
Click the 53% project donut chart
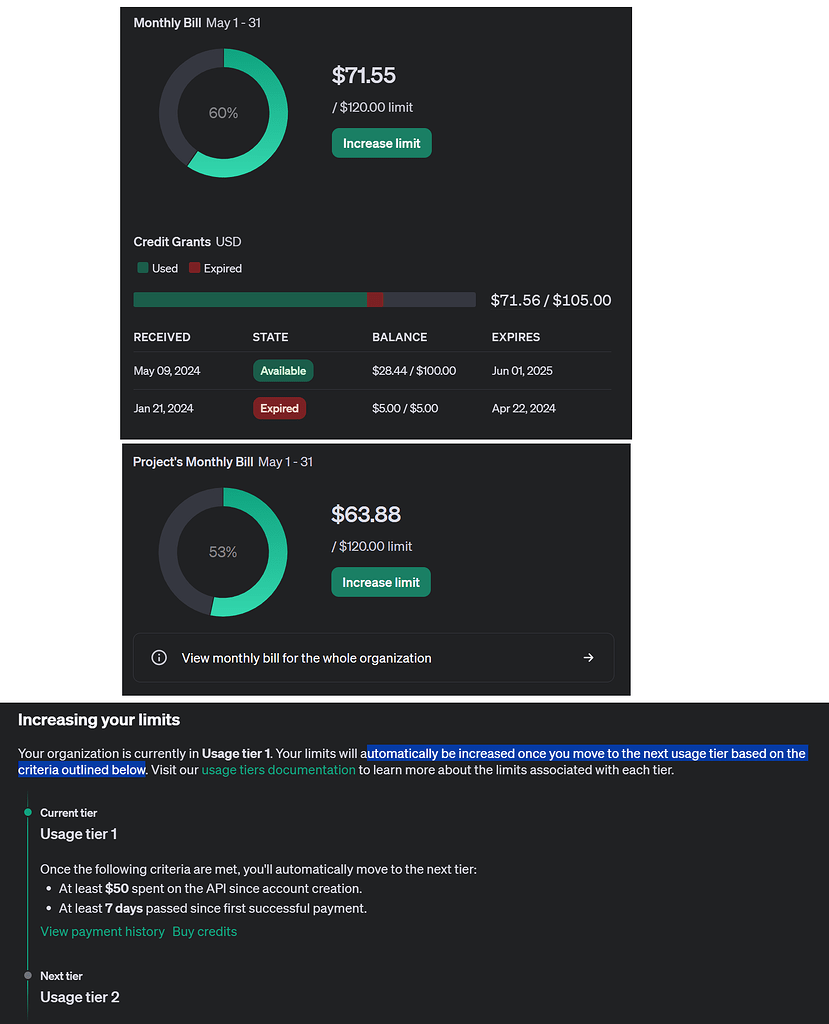click(x=222, y=551)
